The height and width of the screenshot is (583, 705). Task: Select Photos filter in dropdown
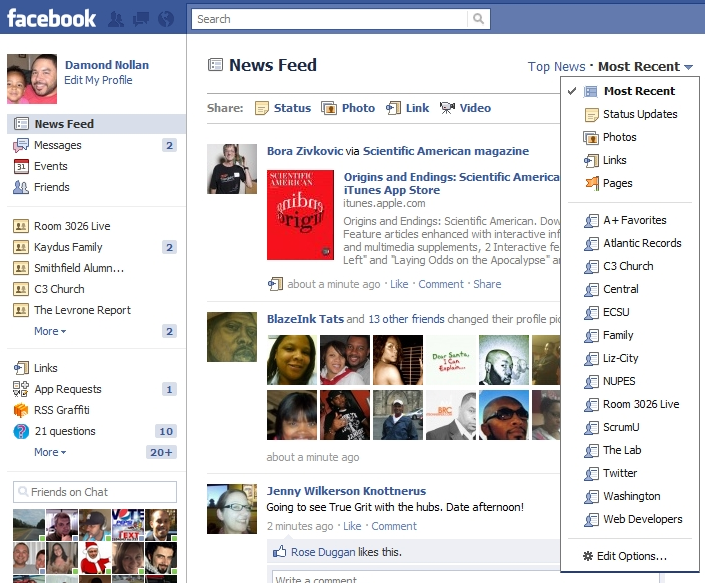tap(630, 137)
